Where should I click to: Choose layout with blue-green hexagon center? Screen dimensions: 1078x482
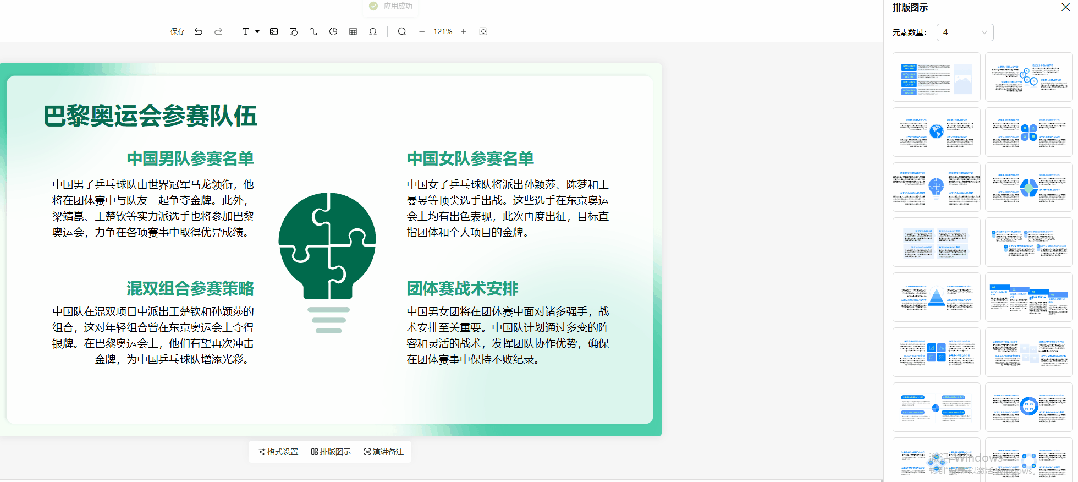click(x=1028, y=187)
